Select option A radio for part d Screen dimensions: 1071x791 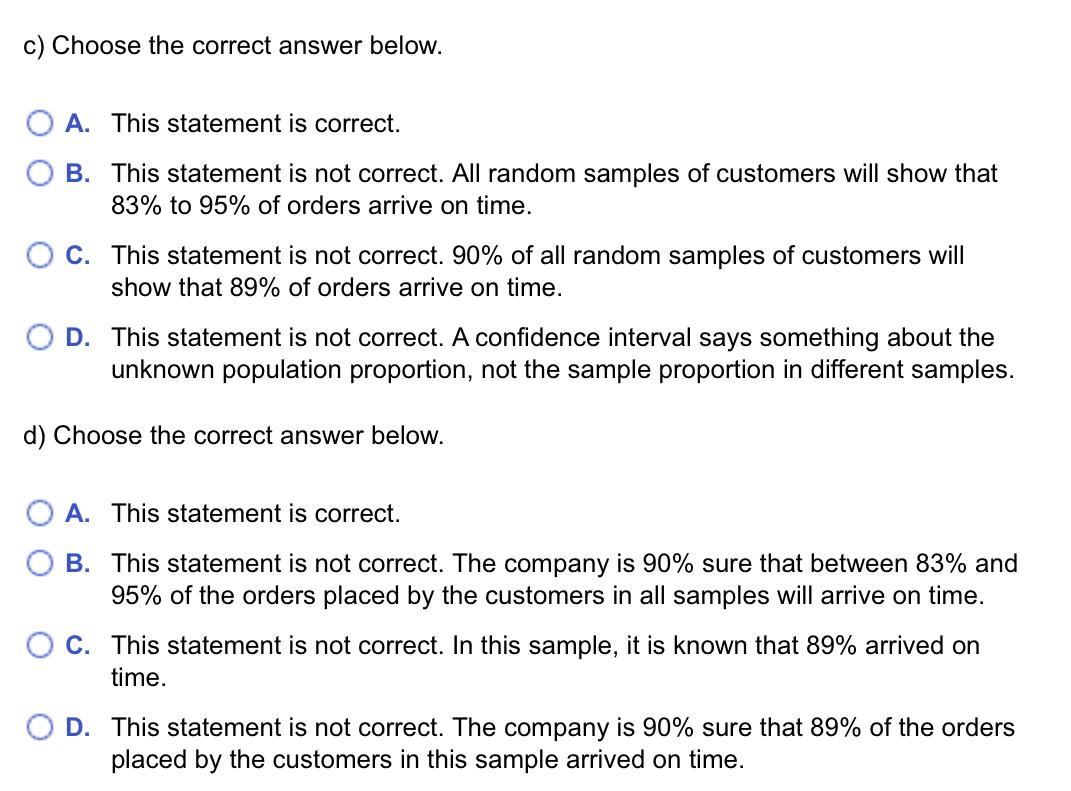point(40,514)
